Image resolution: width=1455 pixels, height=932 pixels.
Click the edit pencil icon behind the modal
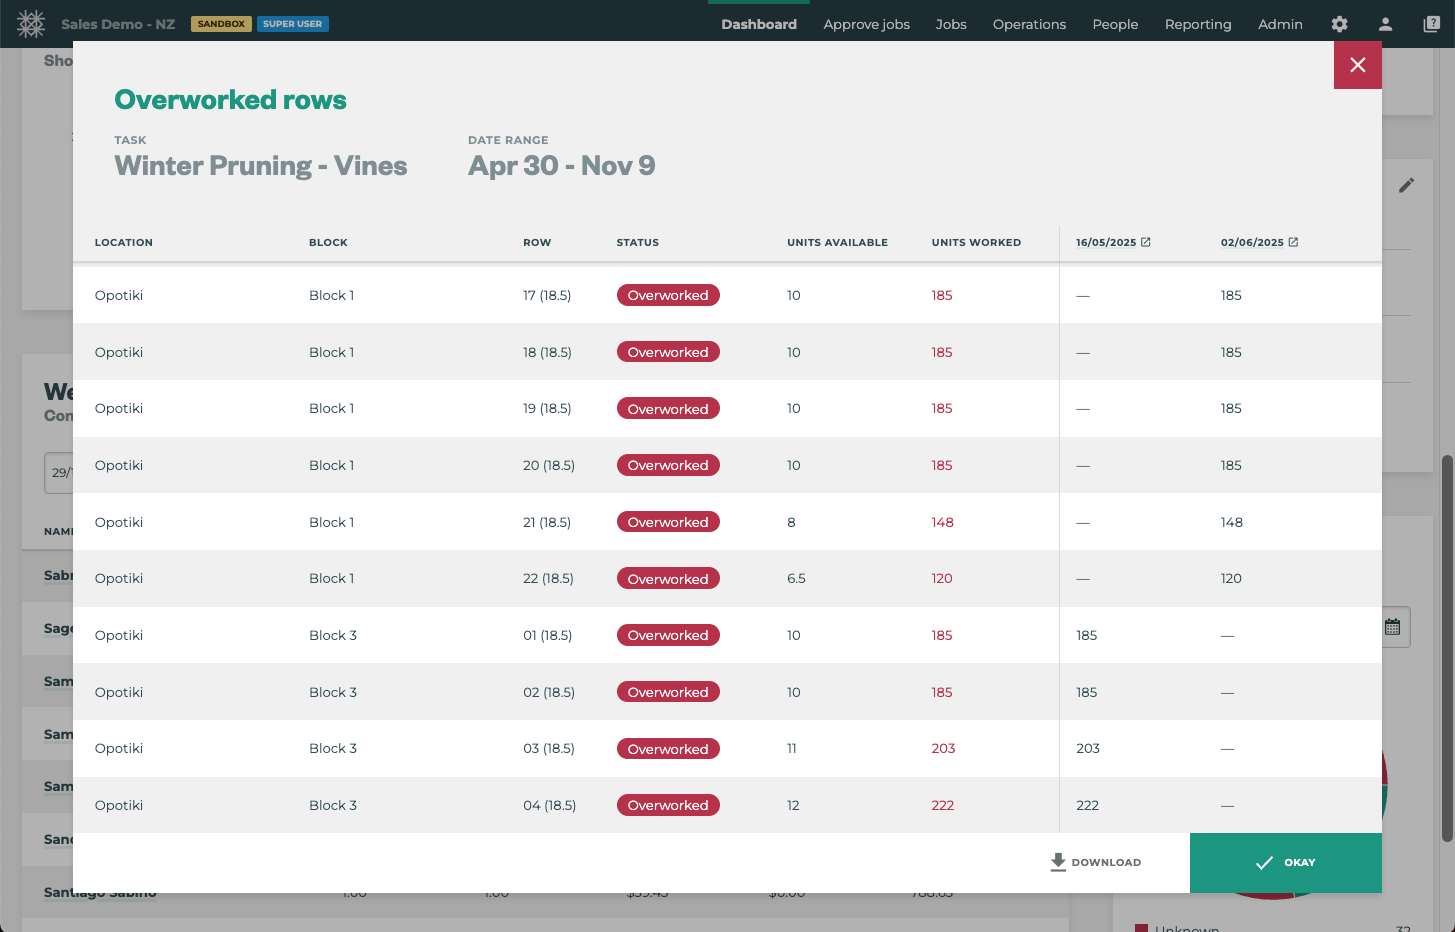(1407, 185)
